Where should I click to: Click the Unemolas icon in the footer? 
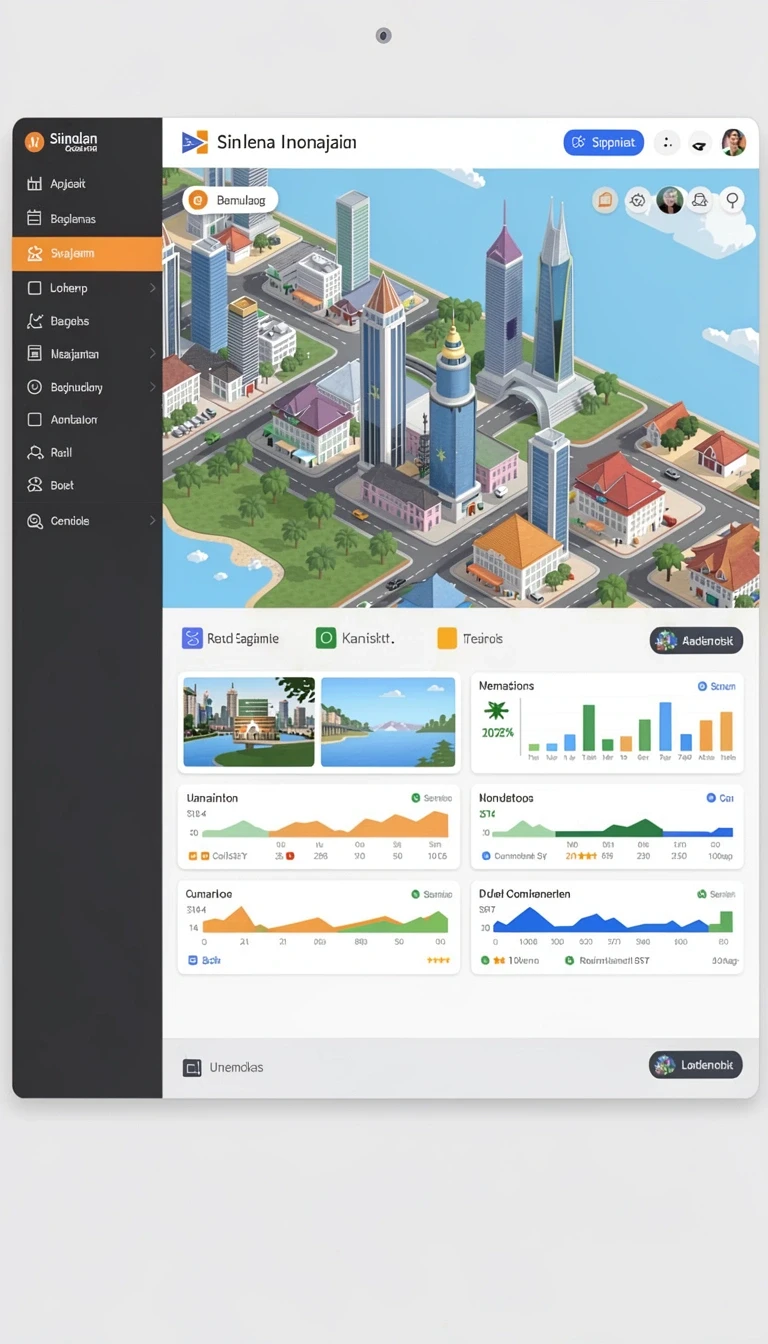click(192, 1068)
